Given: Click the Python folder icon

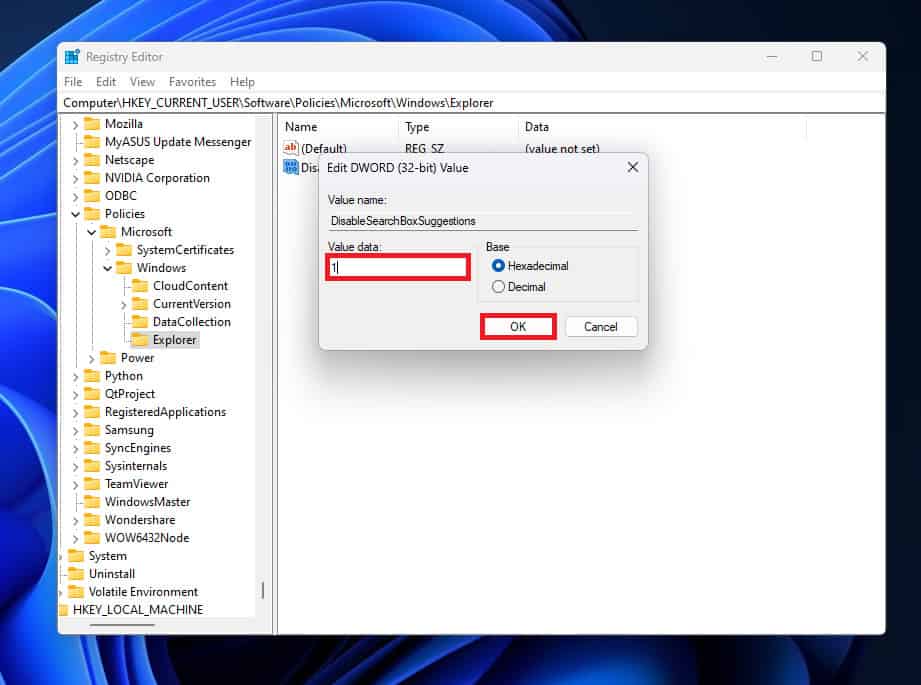Looking at the screenshot, I should (92, 376).
